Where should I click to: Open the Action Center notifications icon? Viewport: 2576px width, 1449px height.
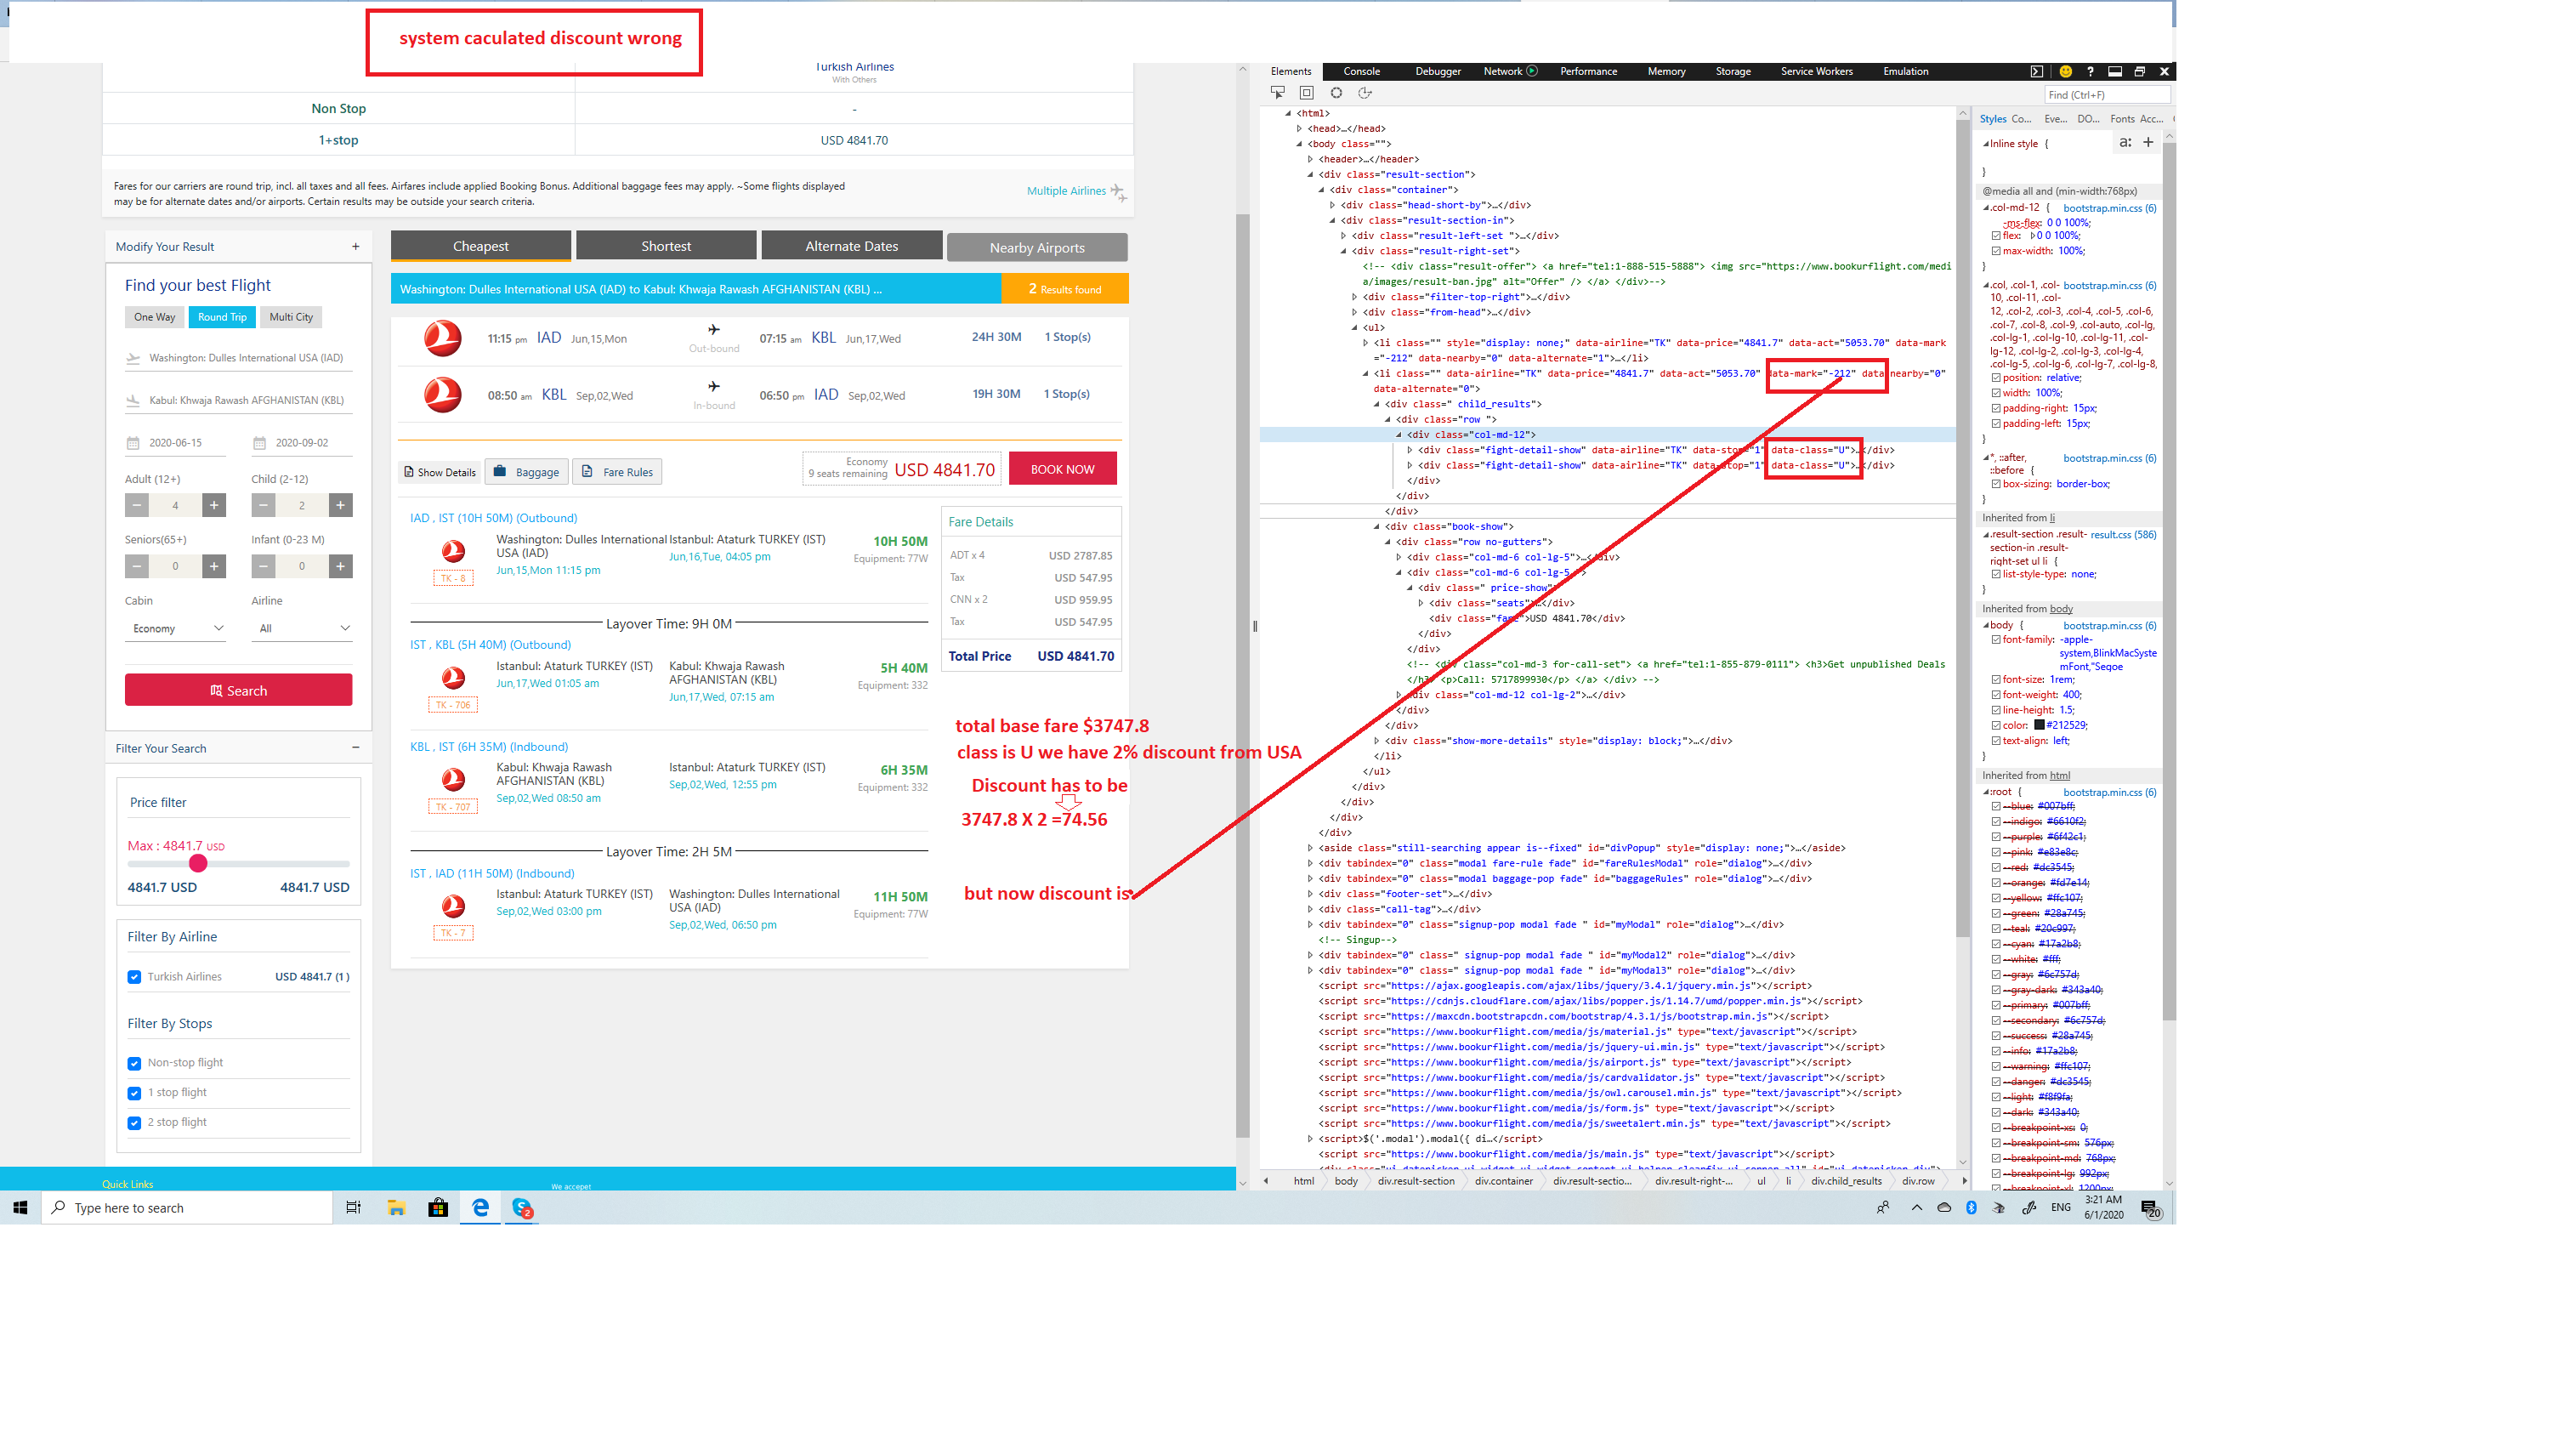click(2150, 1208)
